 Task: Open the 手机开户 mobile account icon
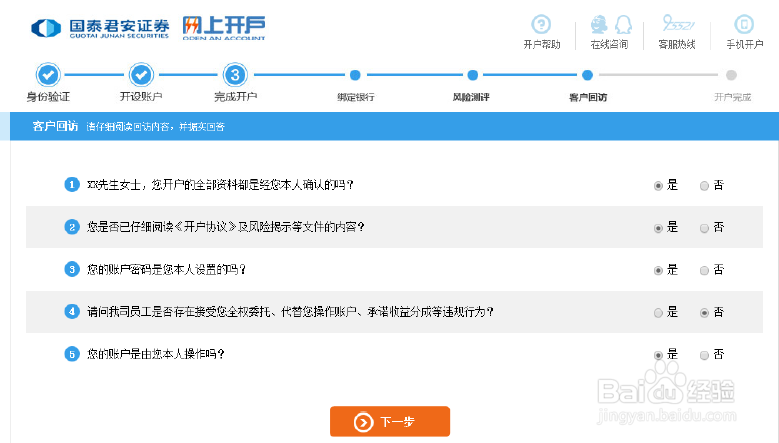744,24
